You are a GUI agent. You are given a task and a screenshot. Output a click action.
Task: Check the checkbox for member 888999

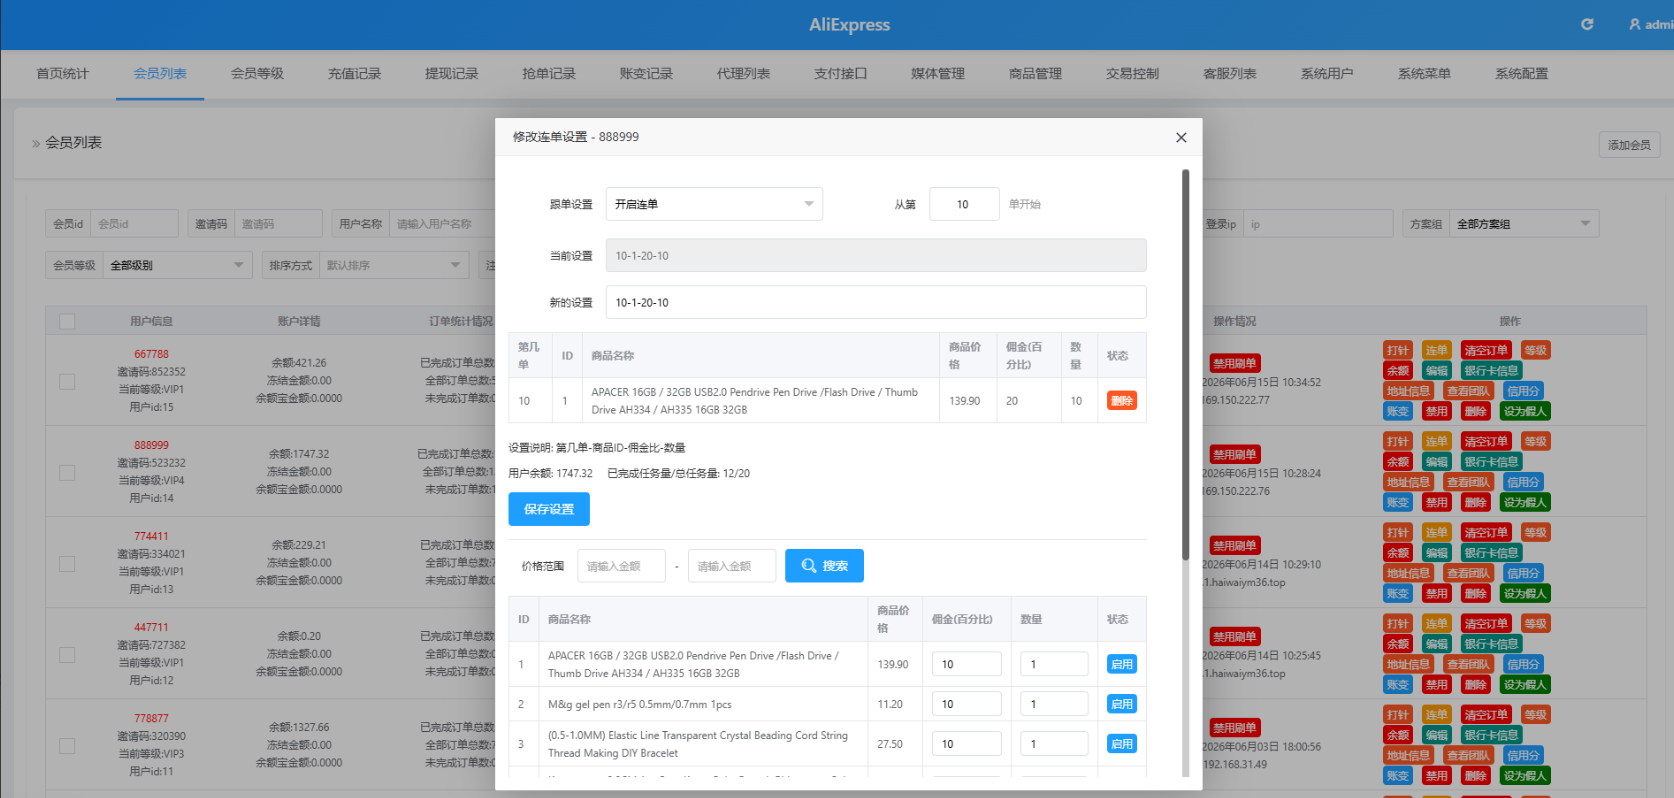(67, 472)
